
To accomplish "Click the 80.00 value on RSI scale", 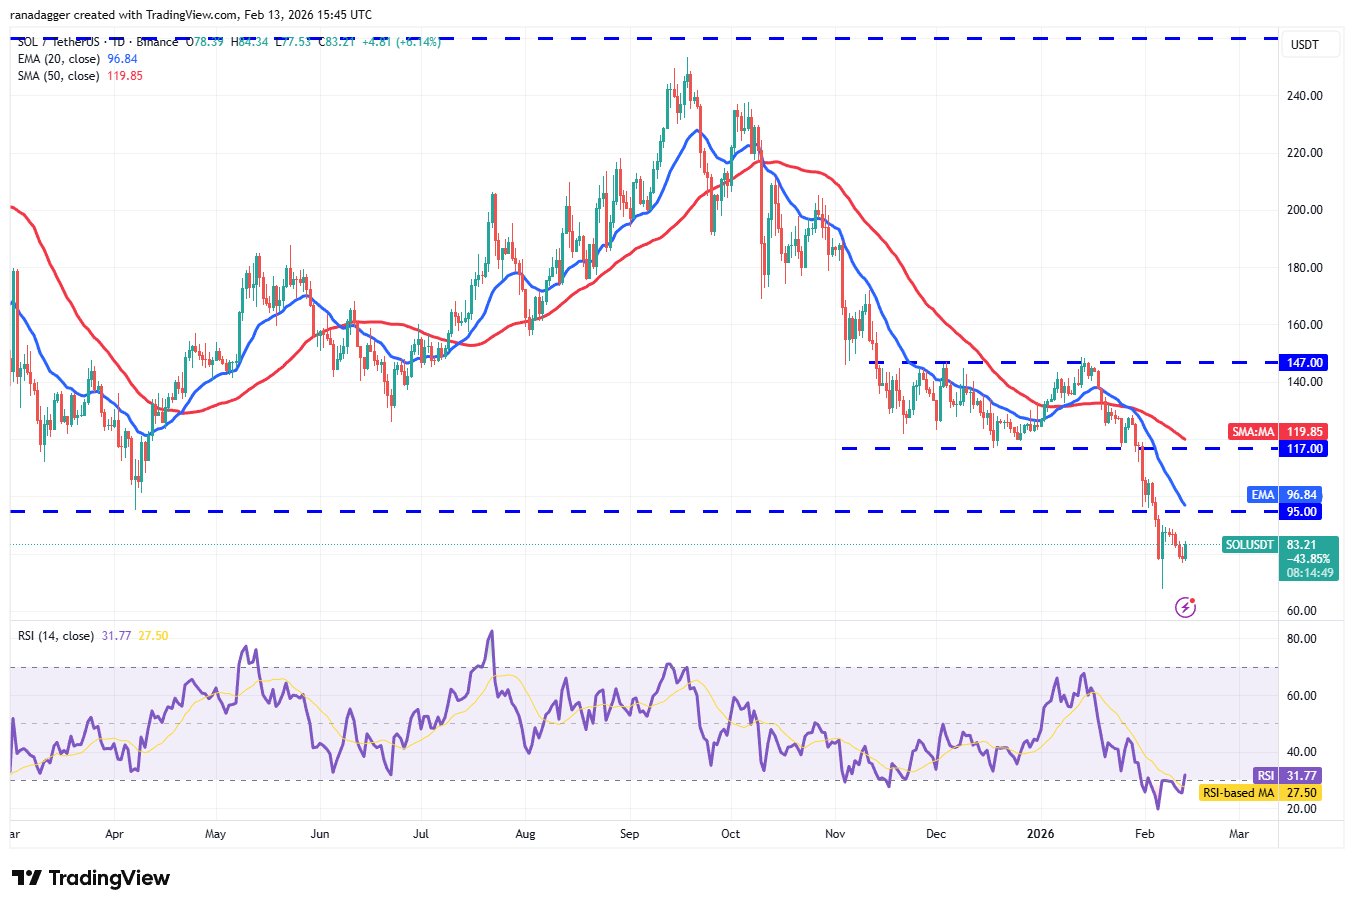I will [1302, 639].
